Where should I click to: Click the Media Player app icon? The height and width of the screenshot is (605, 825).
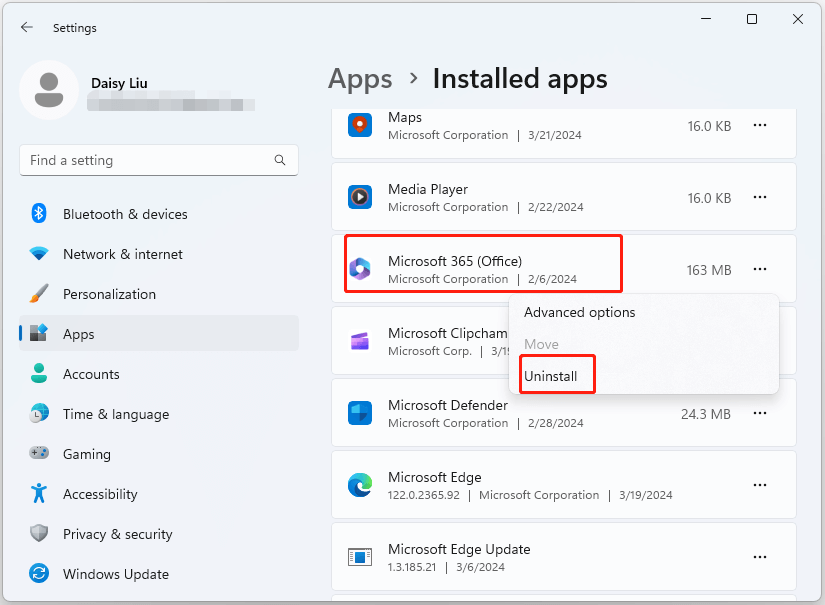(360, 198)
